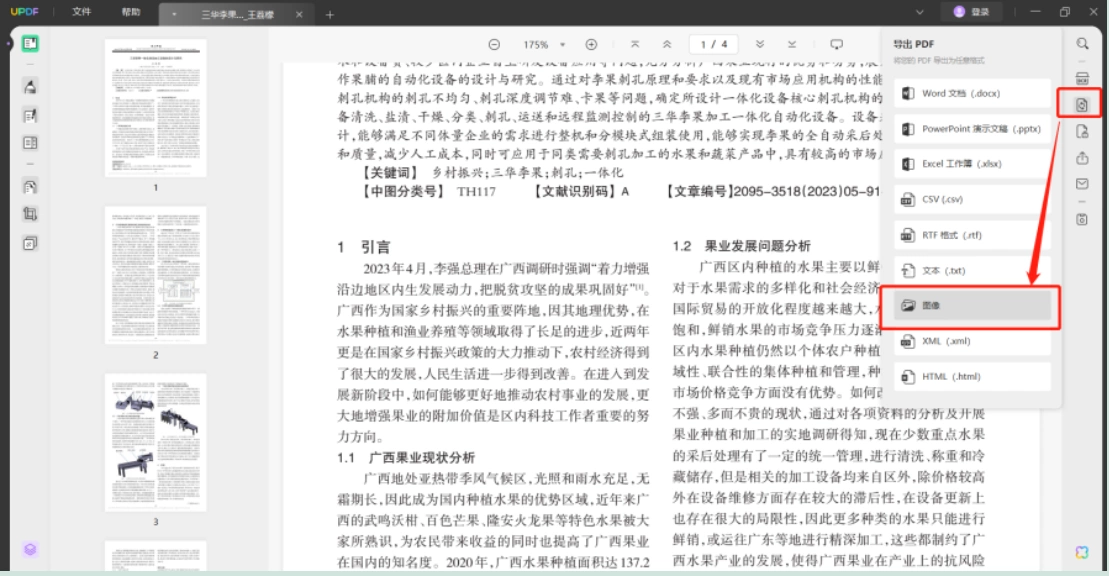Open the 帮助 menu

(131, 12)
